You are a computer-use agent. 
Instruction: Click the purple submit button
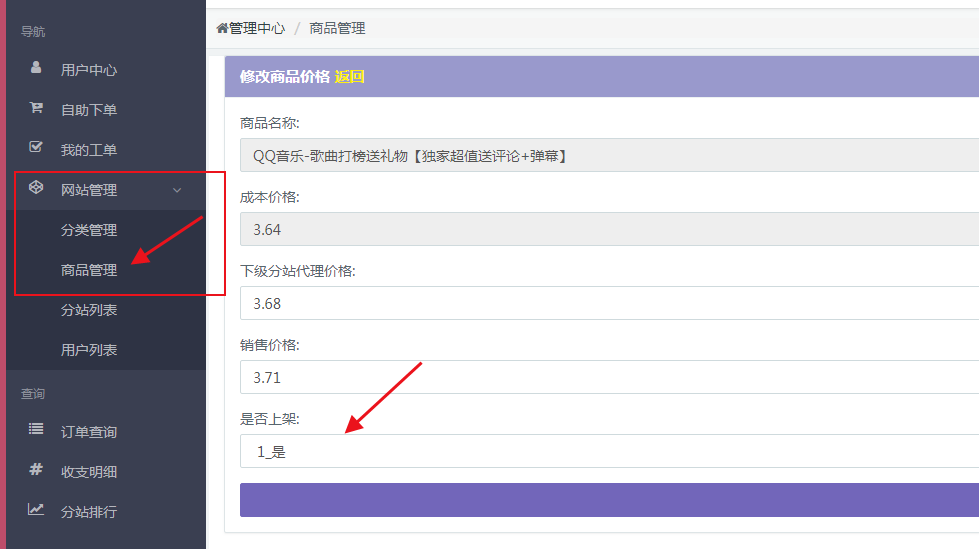608,500
